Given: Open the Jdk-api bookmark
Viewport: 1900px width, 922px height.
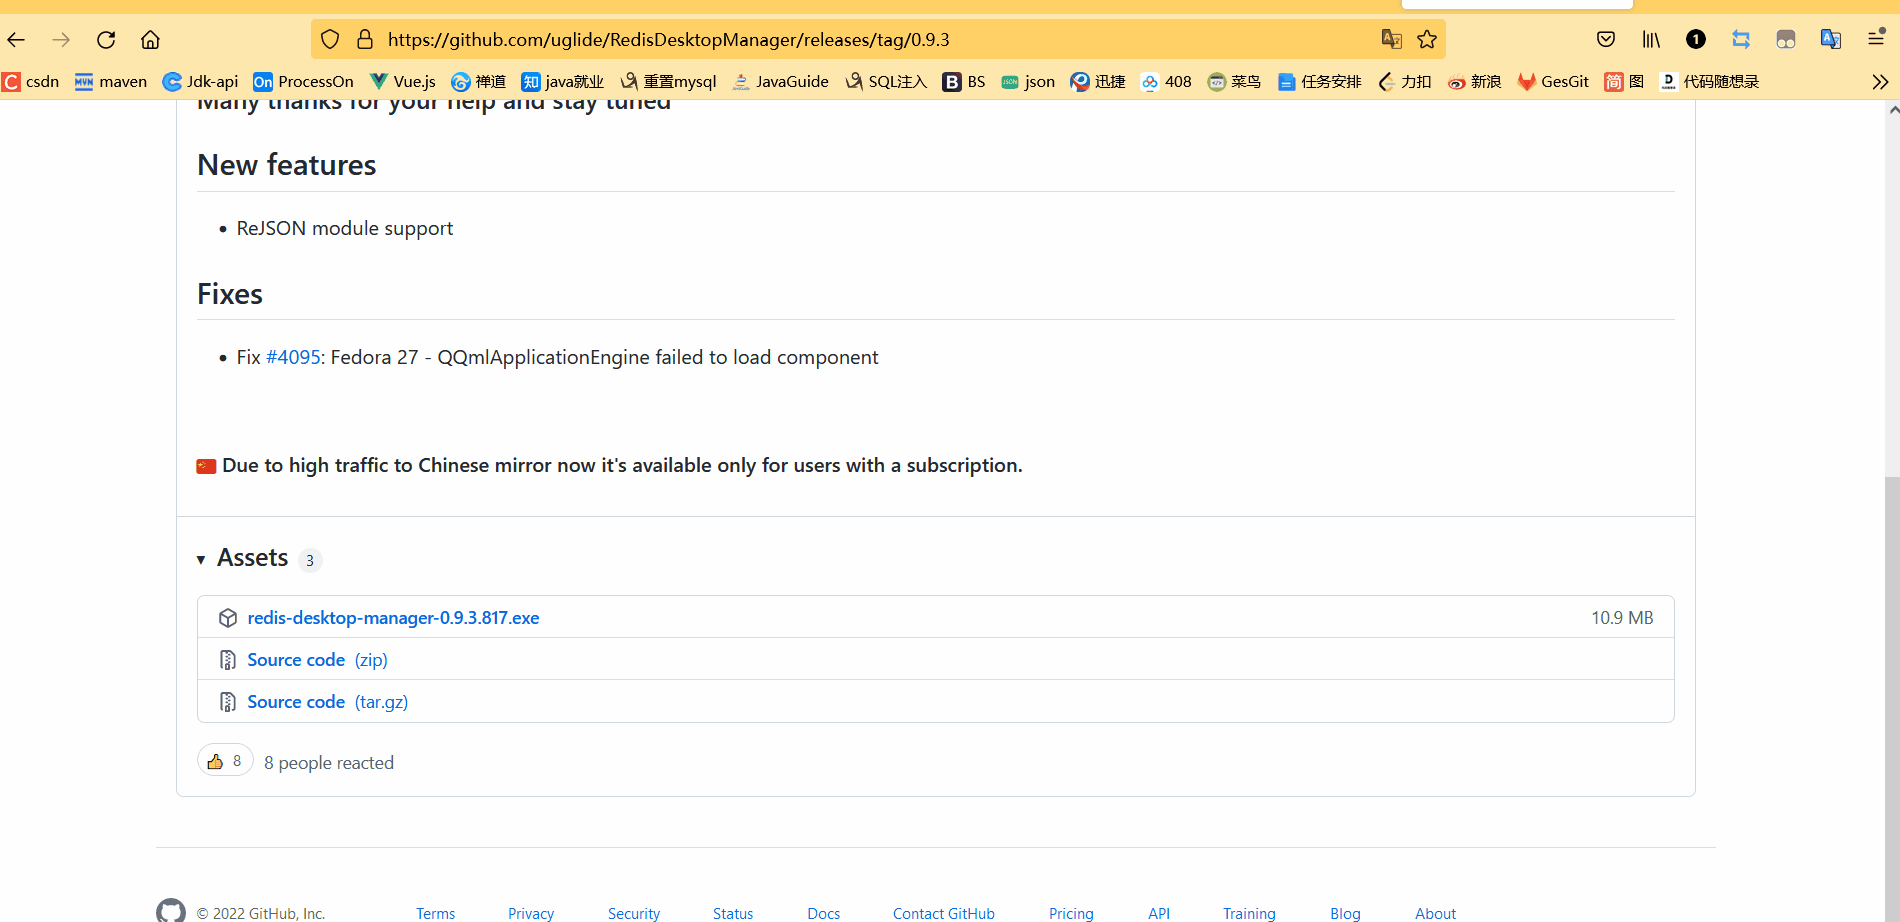Looking at the screenshot, I should (x=200, y=82).
